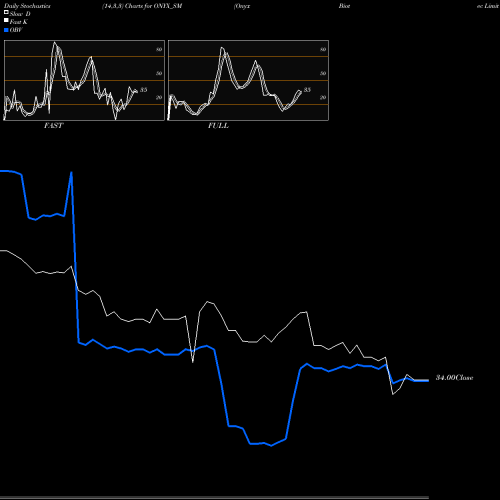Click the 80 level label in FAST chart

159,49
